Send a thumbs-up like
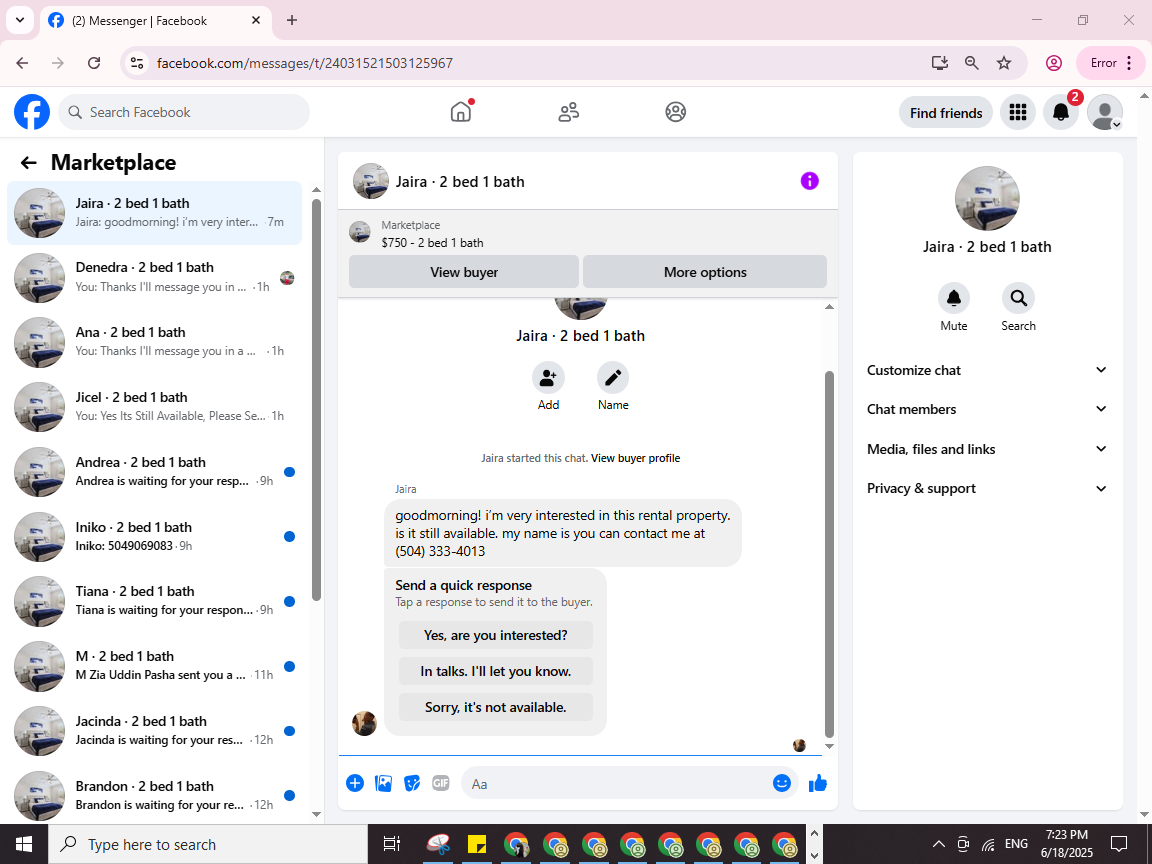The width and height of the screenshot is (1152, 864). point(818,783)
